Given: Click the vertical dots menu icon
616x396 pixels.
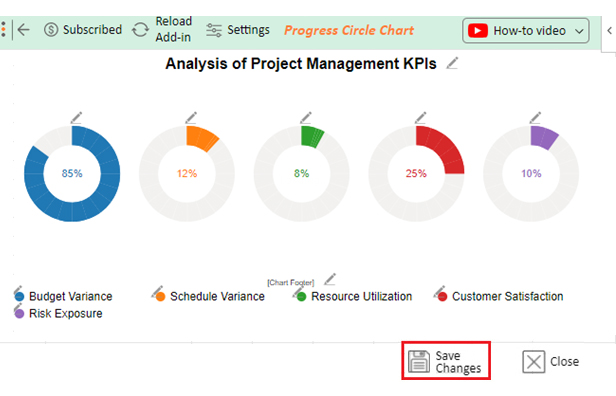Looking at the screenshot, I should click(3, 30).
